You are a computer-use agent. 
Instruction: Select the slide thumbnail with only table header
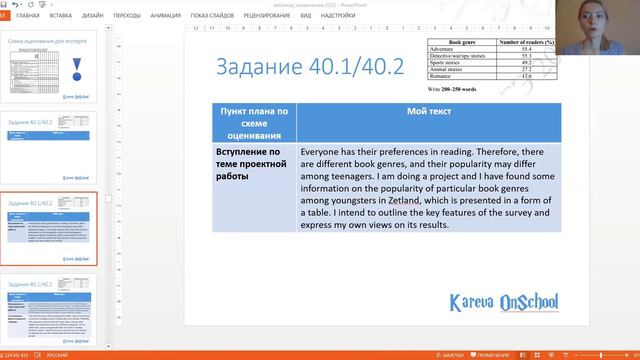click(49, 148)
